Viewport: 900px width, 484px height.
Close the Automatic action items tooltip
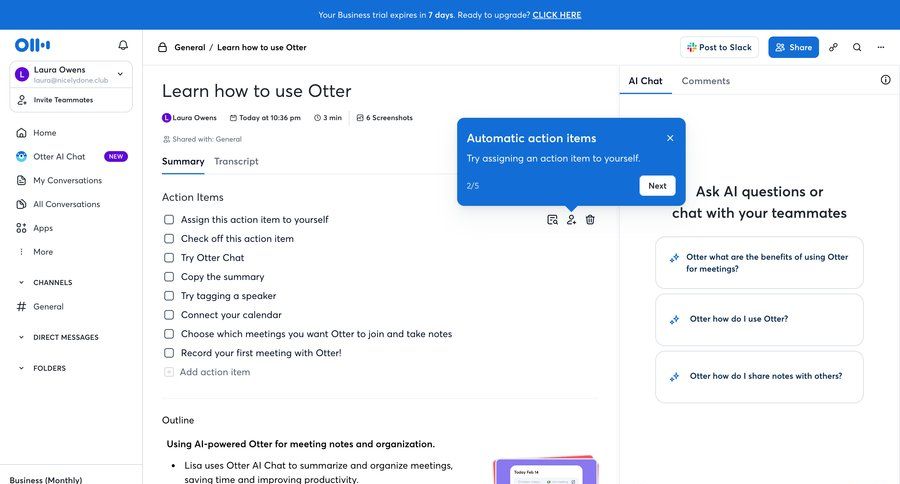click(670, 138)
